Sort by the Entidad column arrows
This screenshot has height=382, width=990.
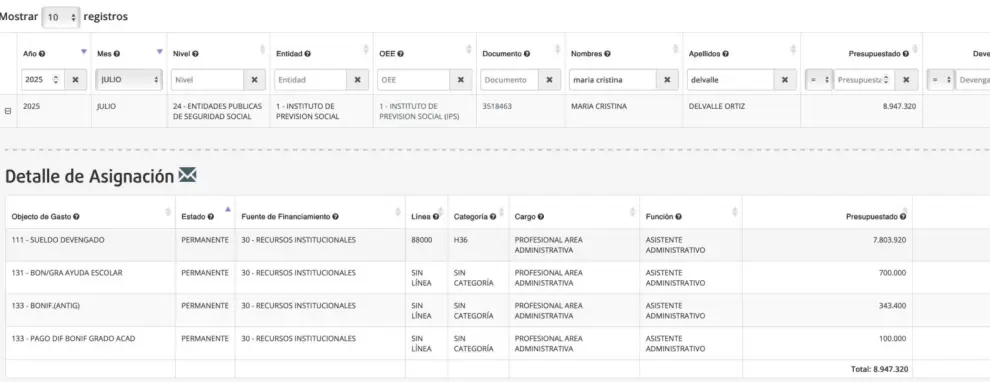click(x=366, y=49)
